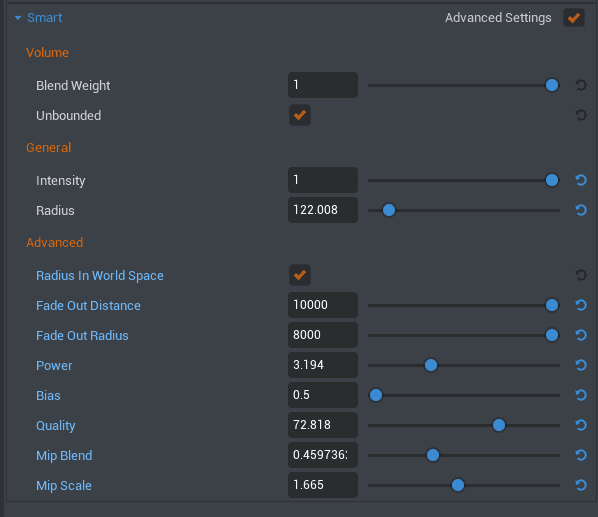Reset the Mip Blend value

581,455
